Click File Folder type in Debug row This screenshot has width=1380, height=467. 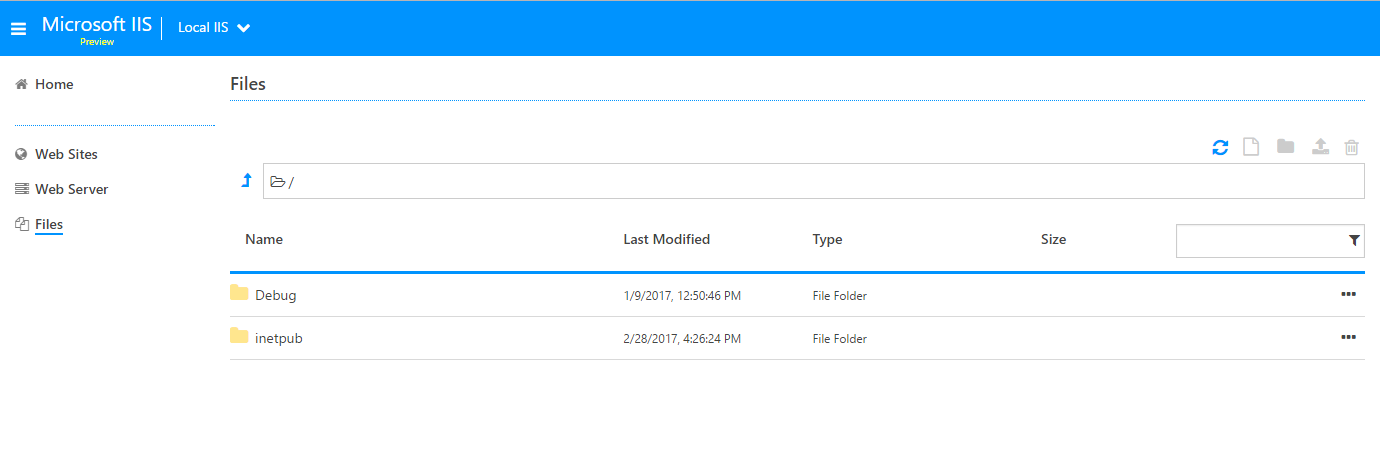(840, 296)
